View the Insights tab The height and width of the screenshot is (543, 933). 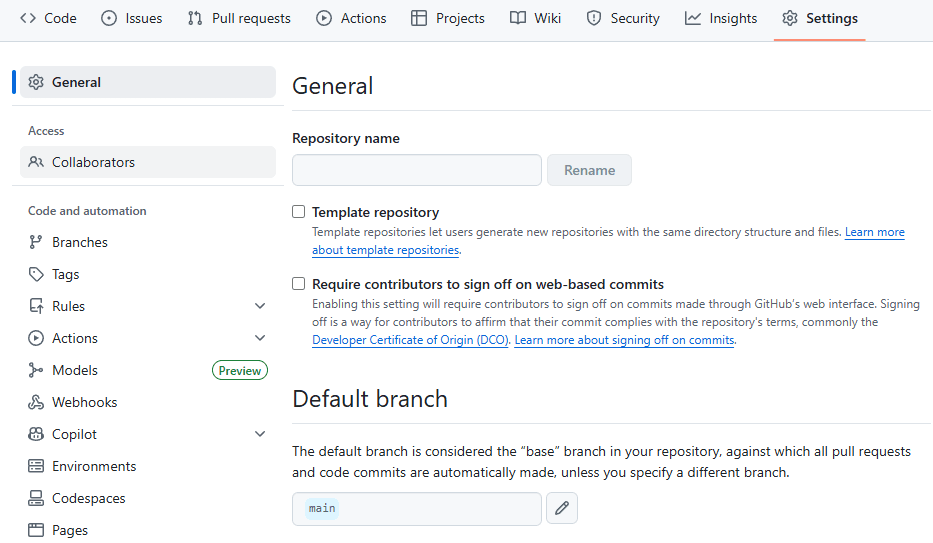pos(721,18)
